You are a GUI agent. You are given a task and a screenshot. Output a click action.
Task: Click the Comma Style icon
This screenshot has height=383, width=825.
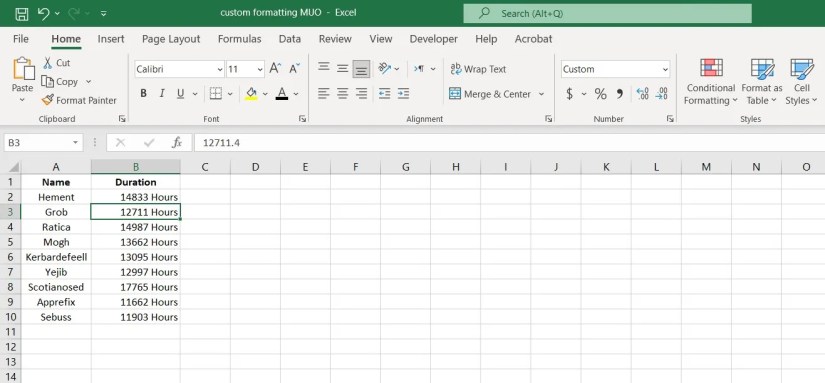619,94
